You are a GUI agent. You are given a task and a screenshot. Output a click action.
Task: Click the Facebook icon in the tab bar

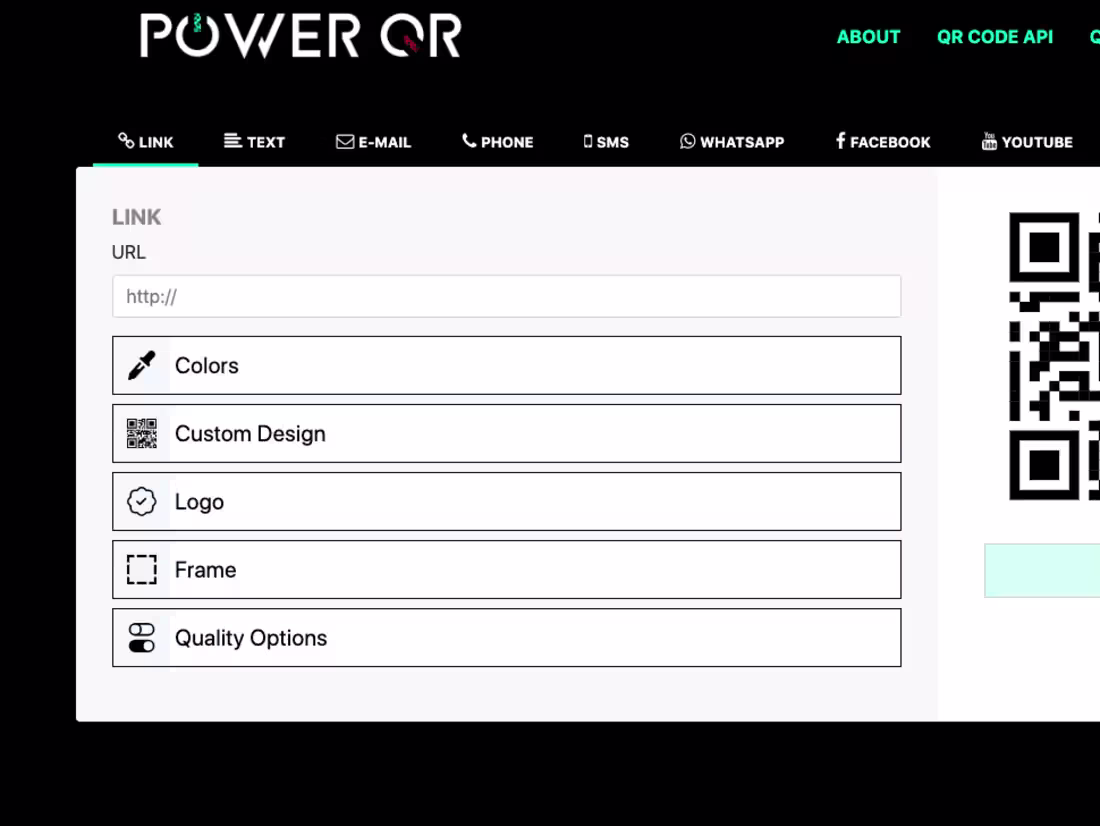click(841, 141)
